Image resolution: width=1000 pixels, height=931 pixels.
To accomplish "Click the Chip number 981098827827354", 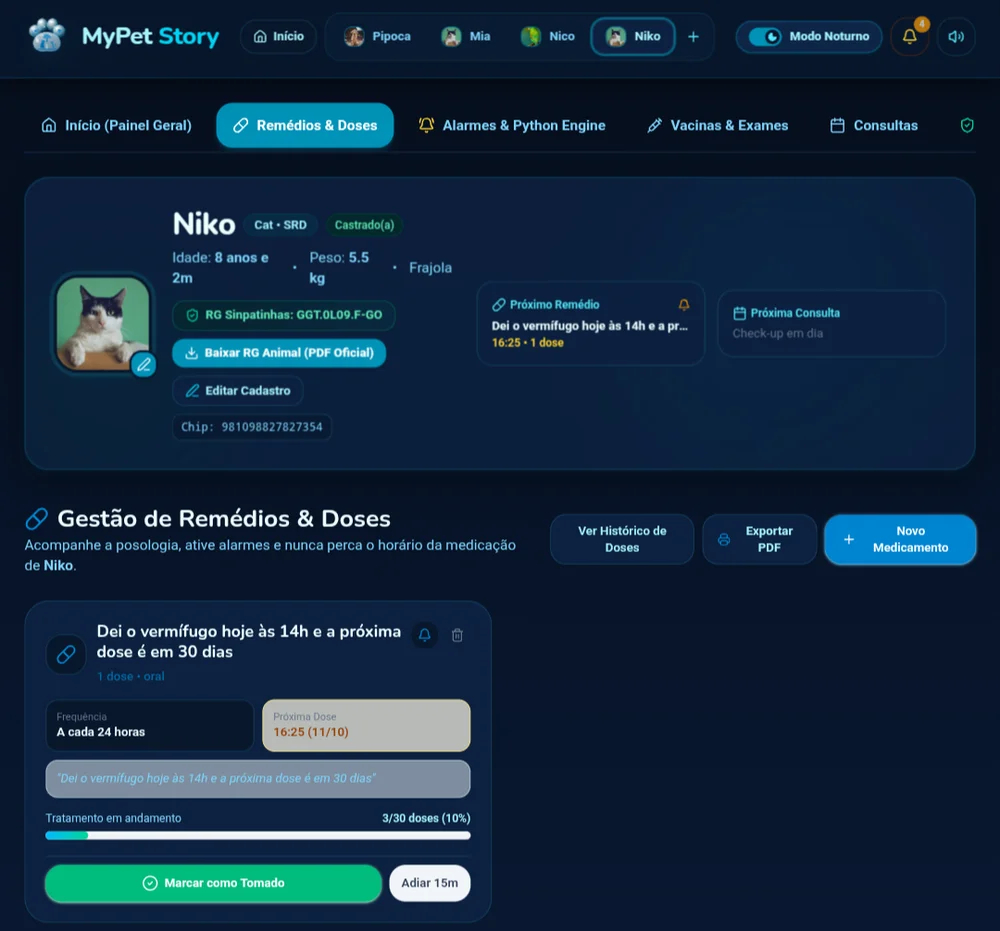I will pos(252,427).
